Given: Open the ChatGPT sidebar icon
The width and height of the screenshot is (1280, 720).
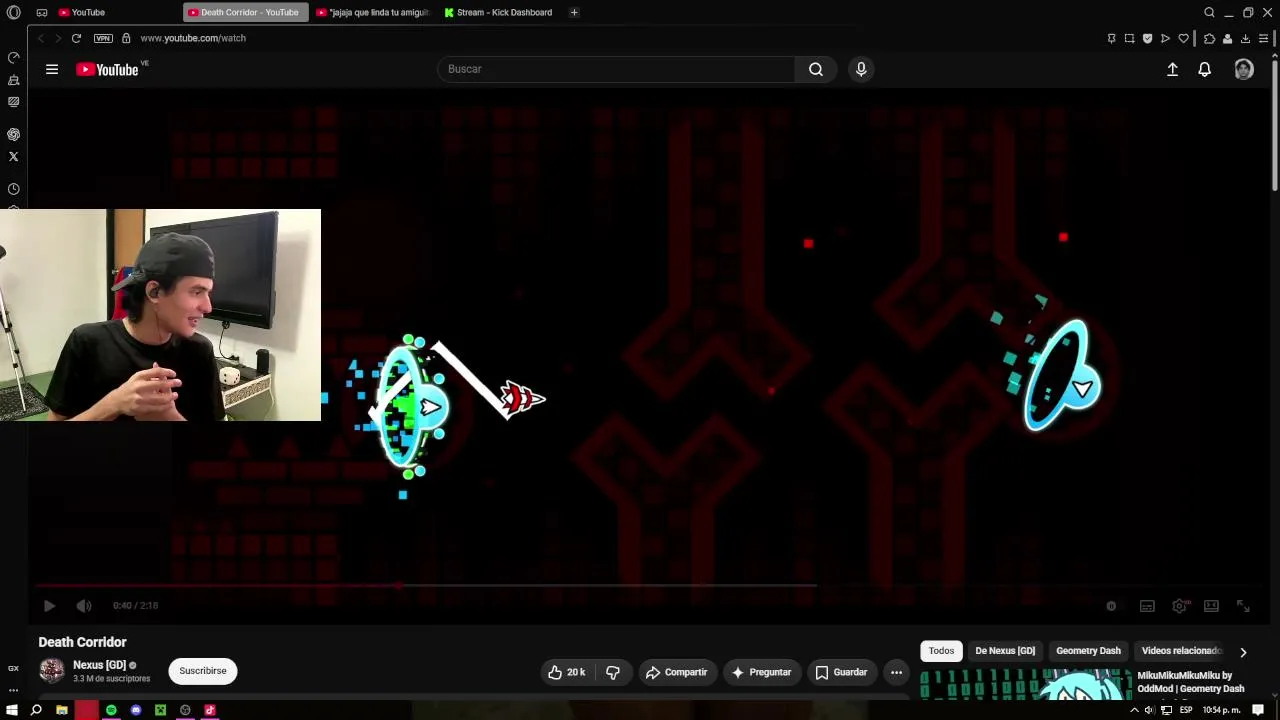Looking at the screenshot, I should pos(13,134).
